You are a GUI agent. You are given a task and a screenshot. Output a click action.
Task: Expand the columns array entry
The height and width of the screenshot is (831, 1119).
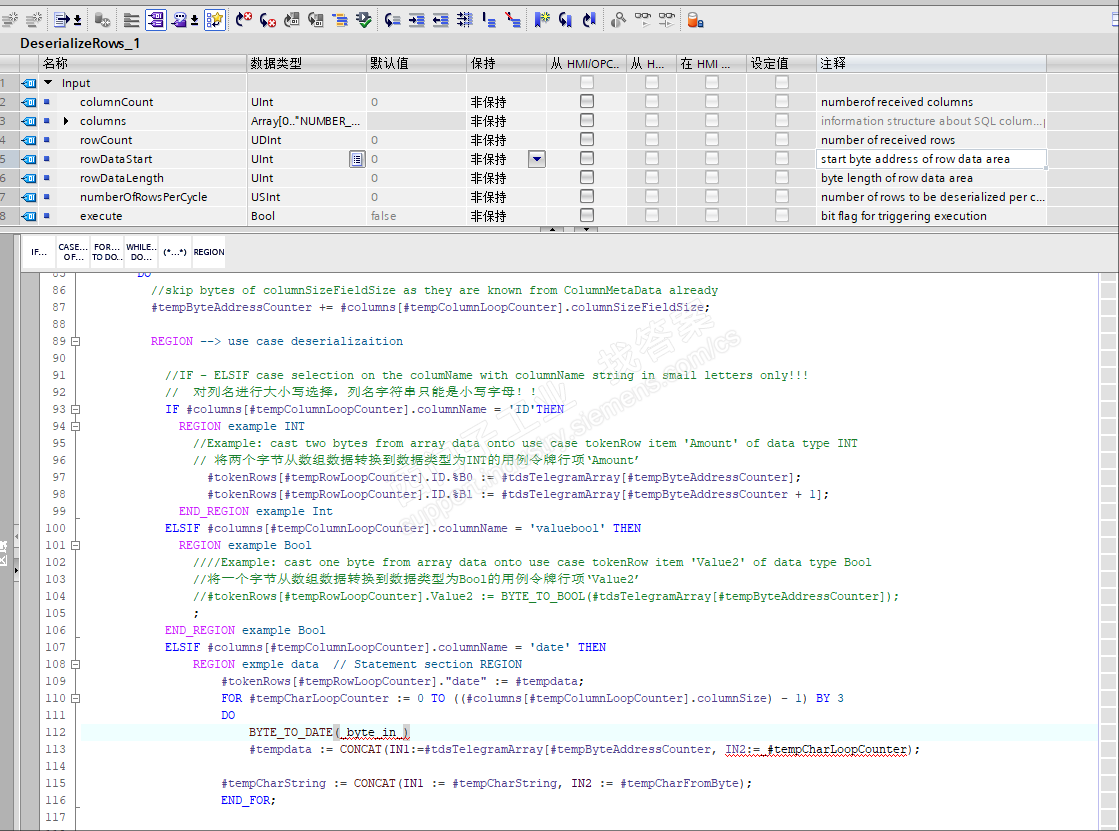click(x=66, y=121)
